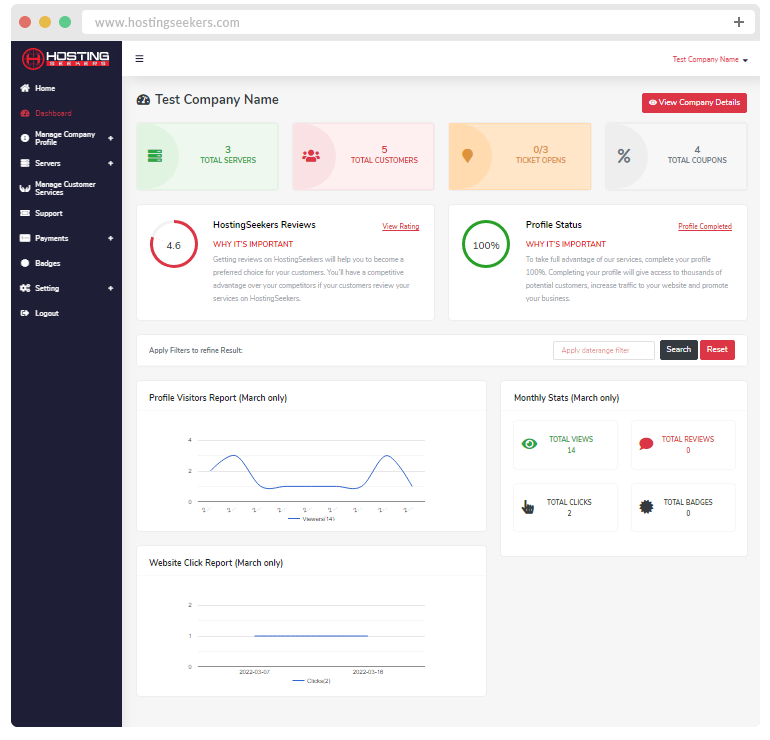This screenshot has height=740, width=770.
Task: Click the badge seal icon for Total Badges
Action: 646,507
